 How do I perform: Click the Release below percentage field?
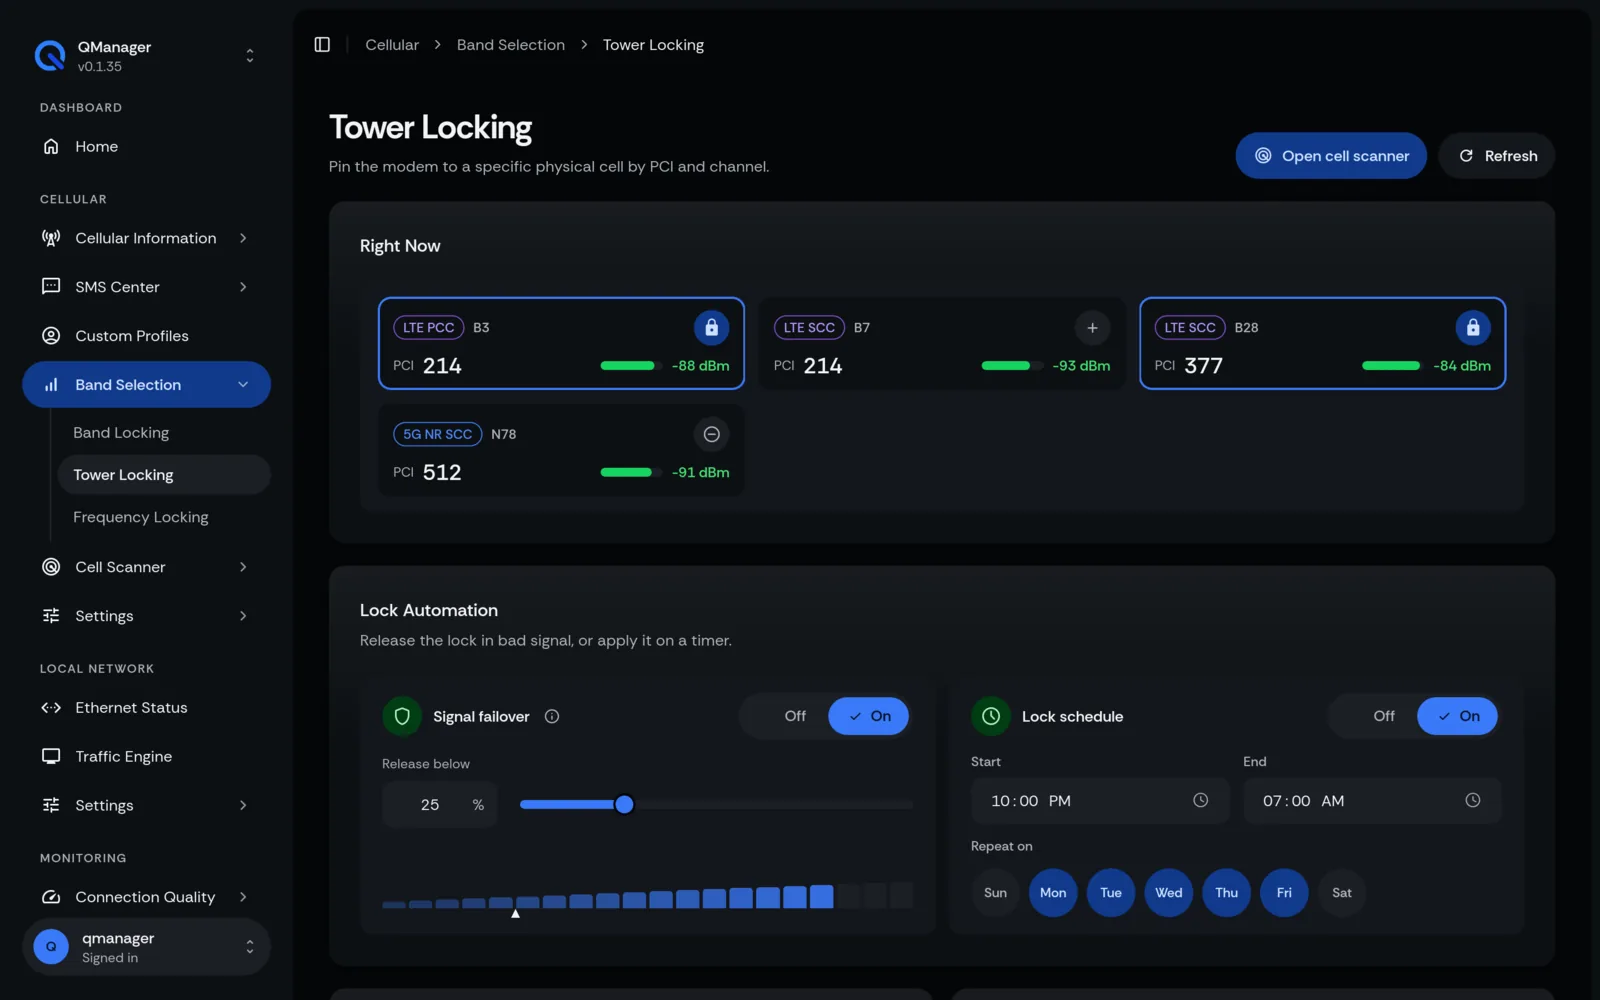click(x=439, y=804)
